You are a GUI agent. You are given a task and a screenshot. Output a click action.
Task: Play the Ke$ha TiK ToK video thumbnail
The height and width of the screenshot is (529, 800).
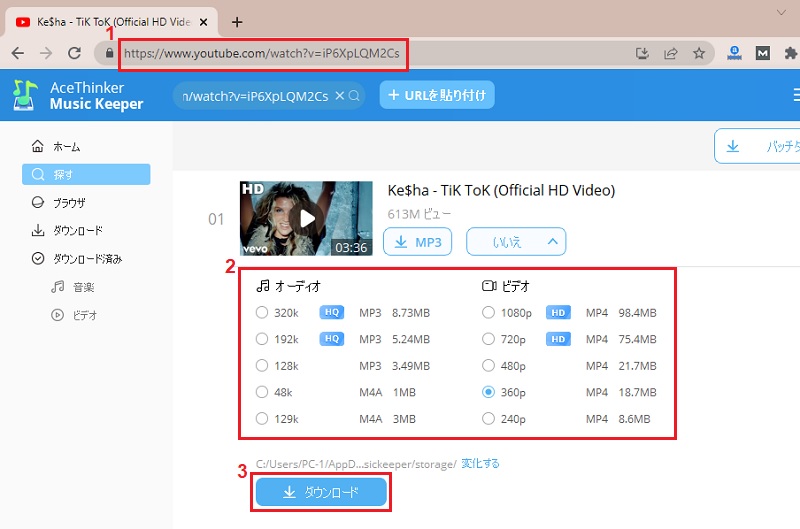click(x=307, y=217)
